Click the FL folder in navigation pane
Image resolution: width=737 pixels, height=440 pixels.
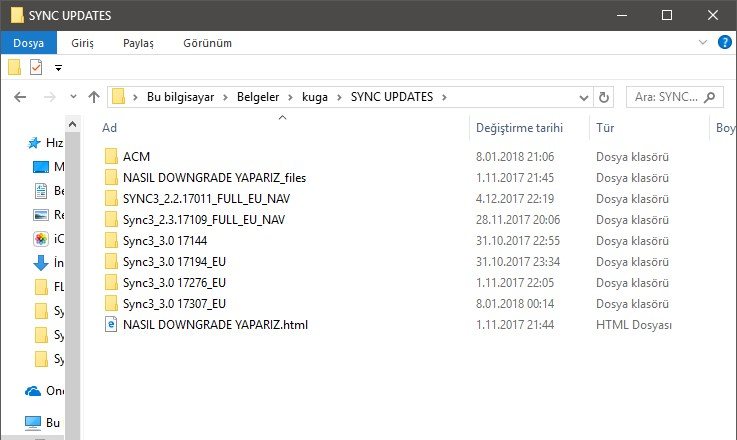(50, 286)
